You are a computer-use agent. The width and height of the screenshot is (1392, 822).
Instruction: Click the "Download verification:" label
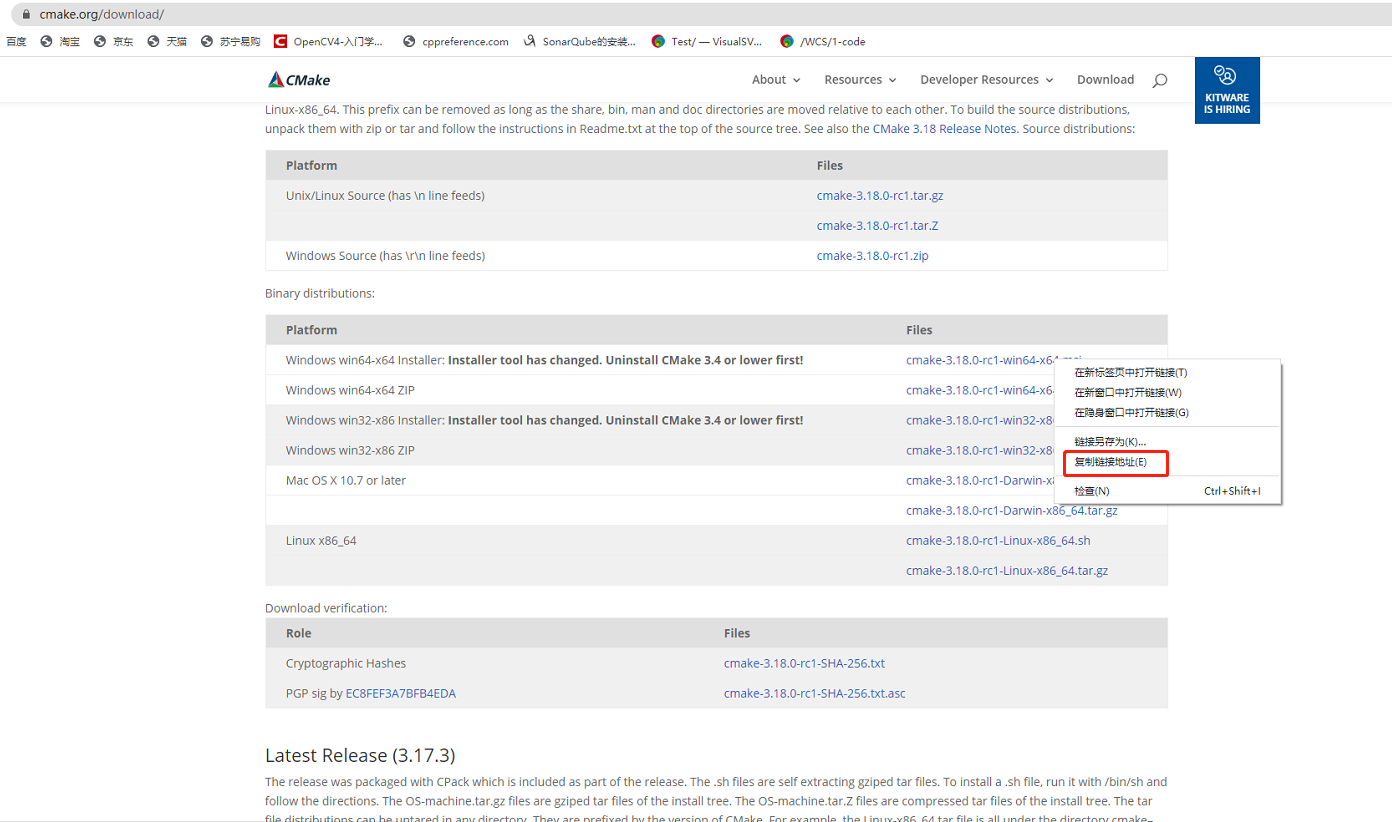click(x=326, y=608)
